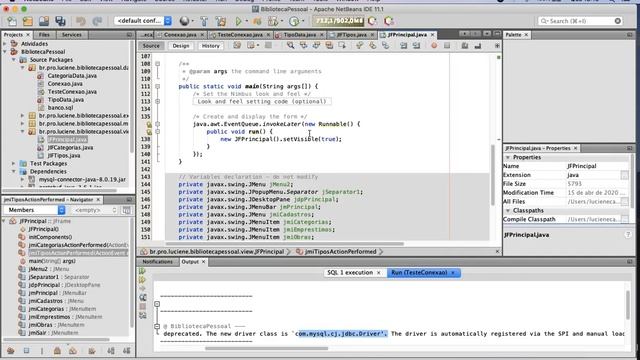The image size is (640, 360).
Task: Select banco.sql in project tree
Action: 60,107
